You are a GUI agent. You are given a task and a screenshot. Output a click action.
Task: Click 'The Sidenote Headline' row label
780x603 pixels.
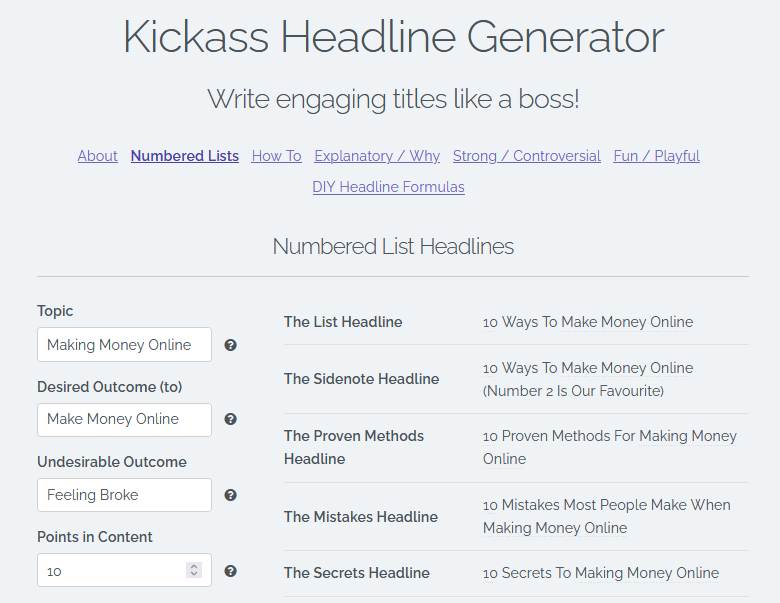pyautogui.click(x=362, y=379)
